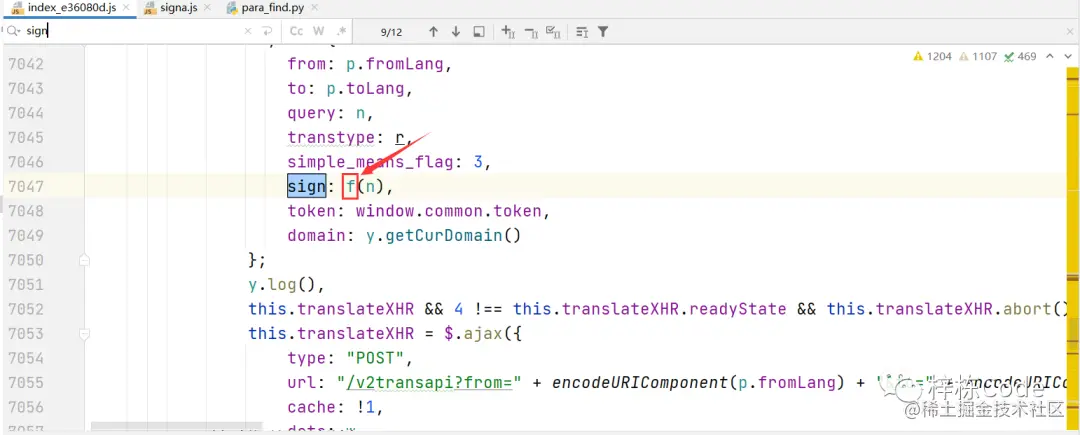Collapse code block at line 7050
The height and width of the screenshot is (435, 1080).
[x=84, y=260]
